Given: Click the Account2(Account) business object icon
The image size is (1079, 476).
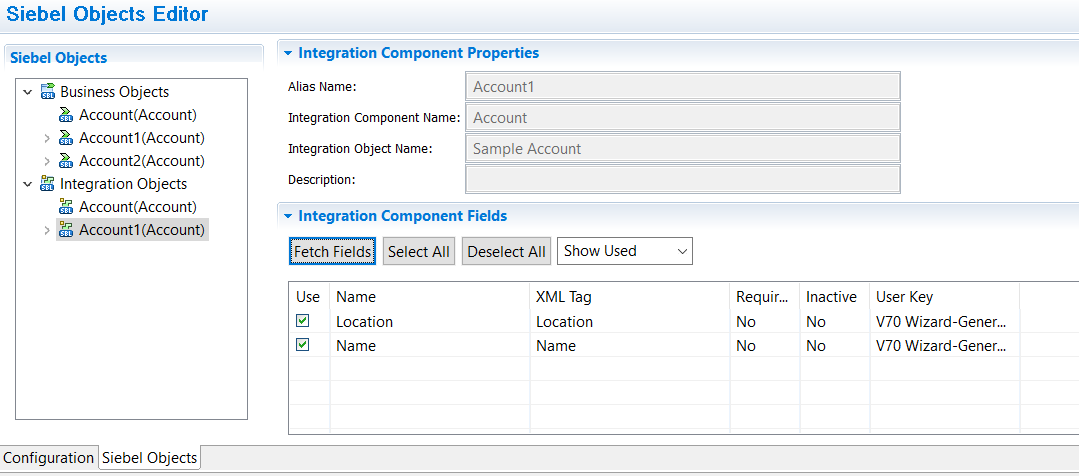Looking at the screenshot, I should (67, 161).
